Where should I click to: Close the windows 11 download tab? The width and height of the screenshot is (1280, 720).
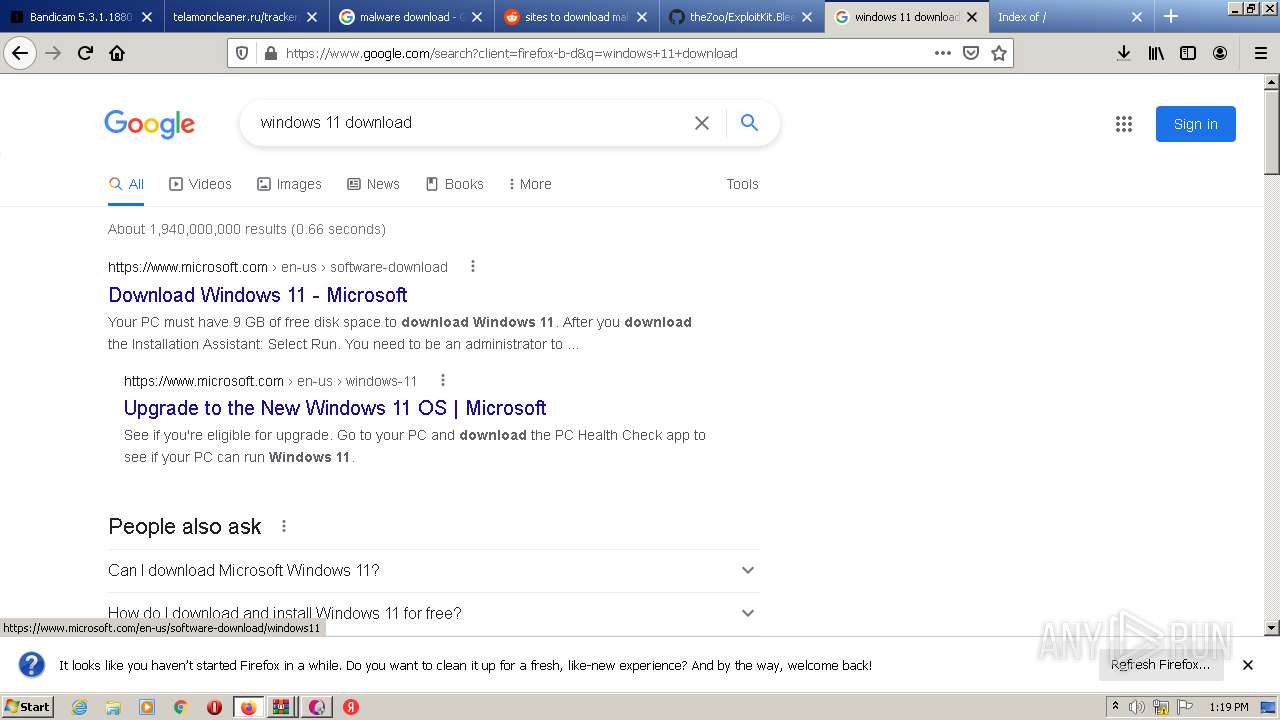971,17
